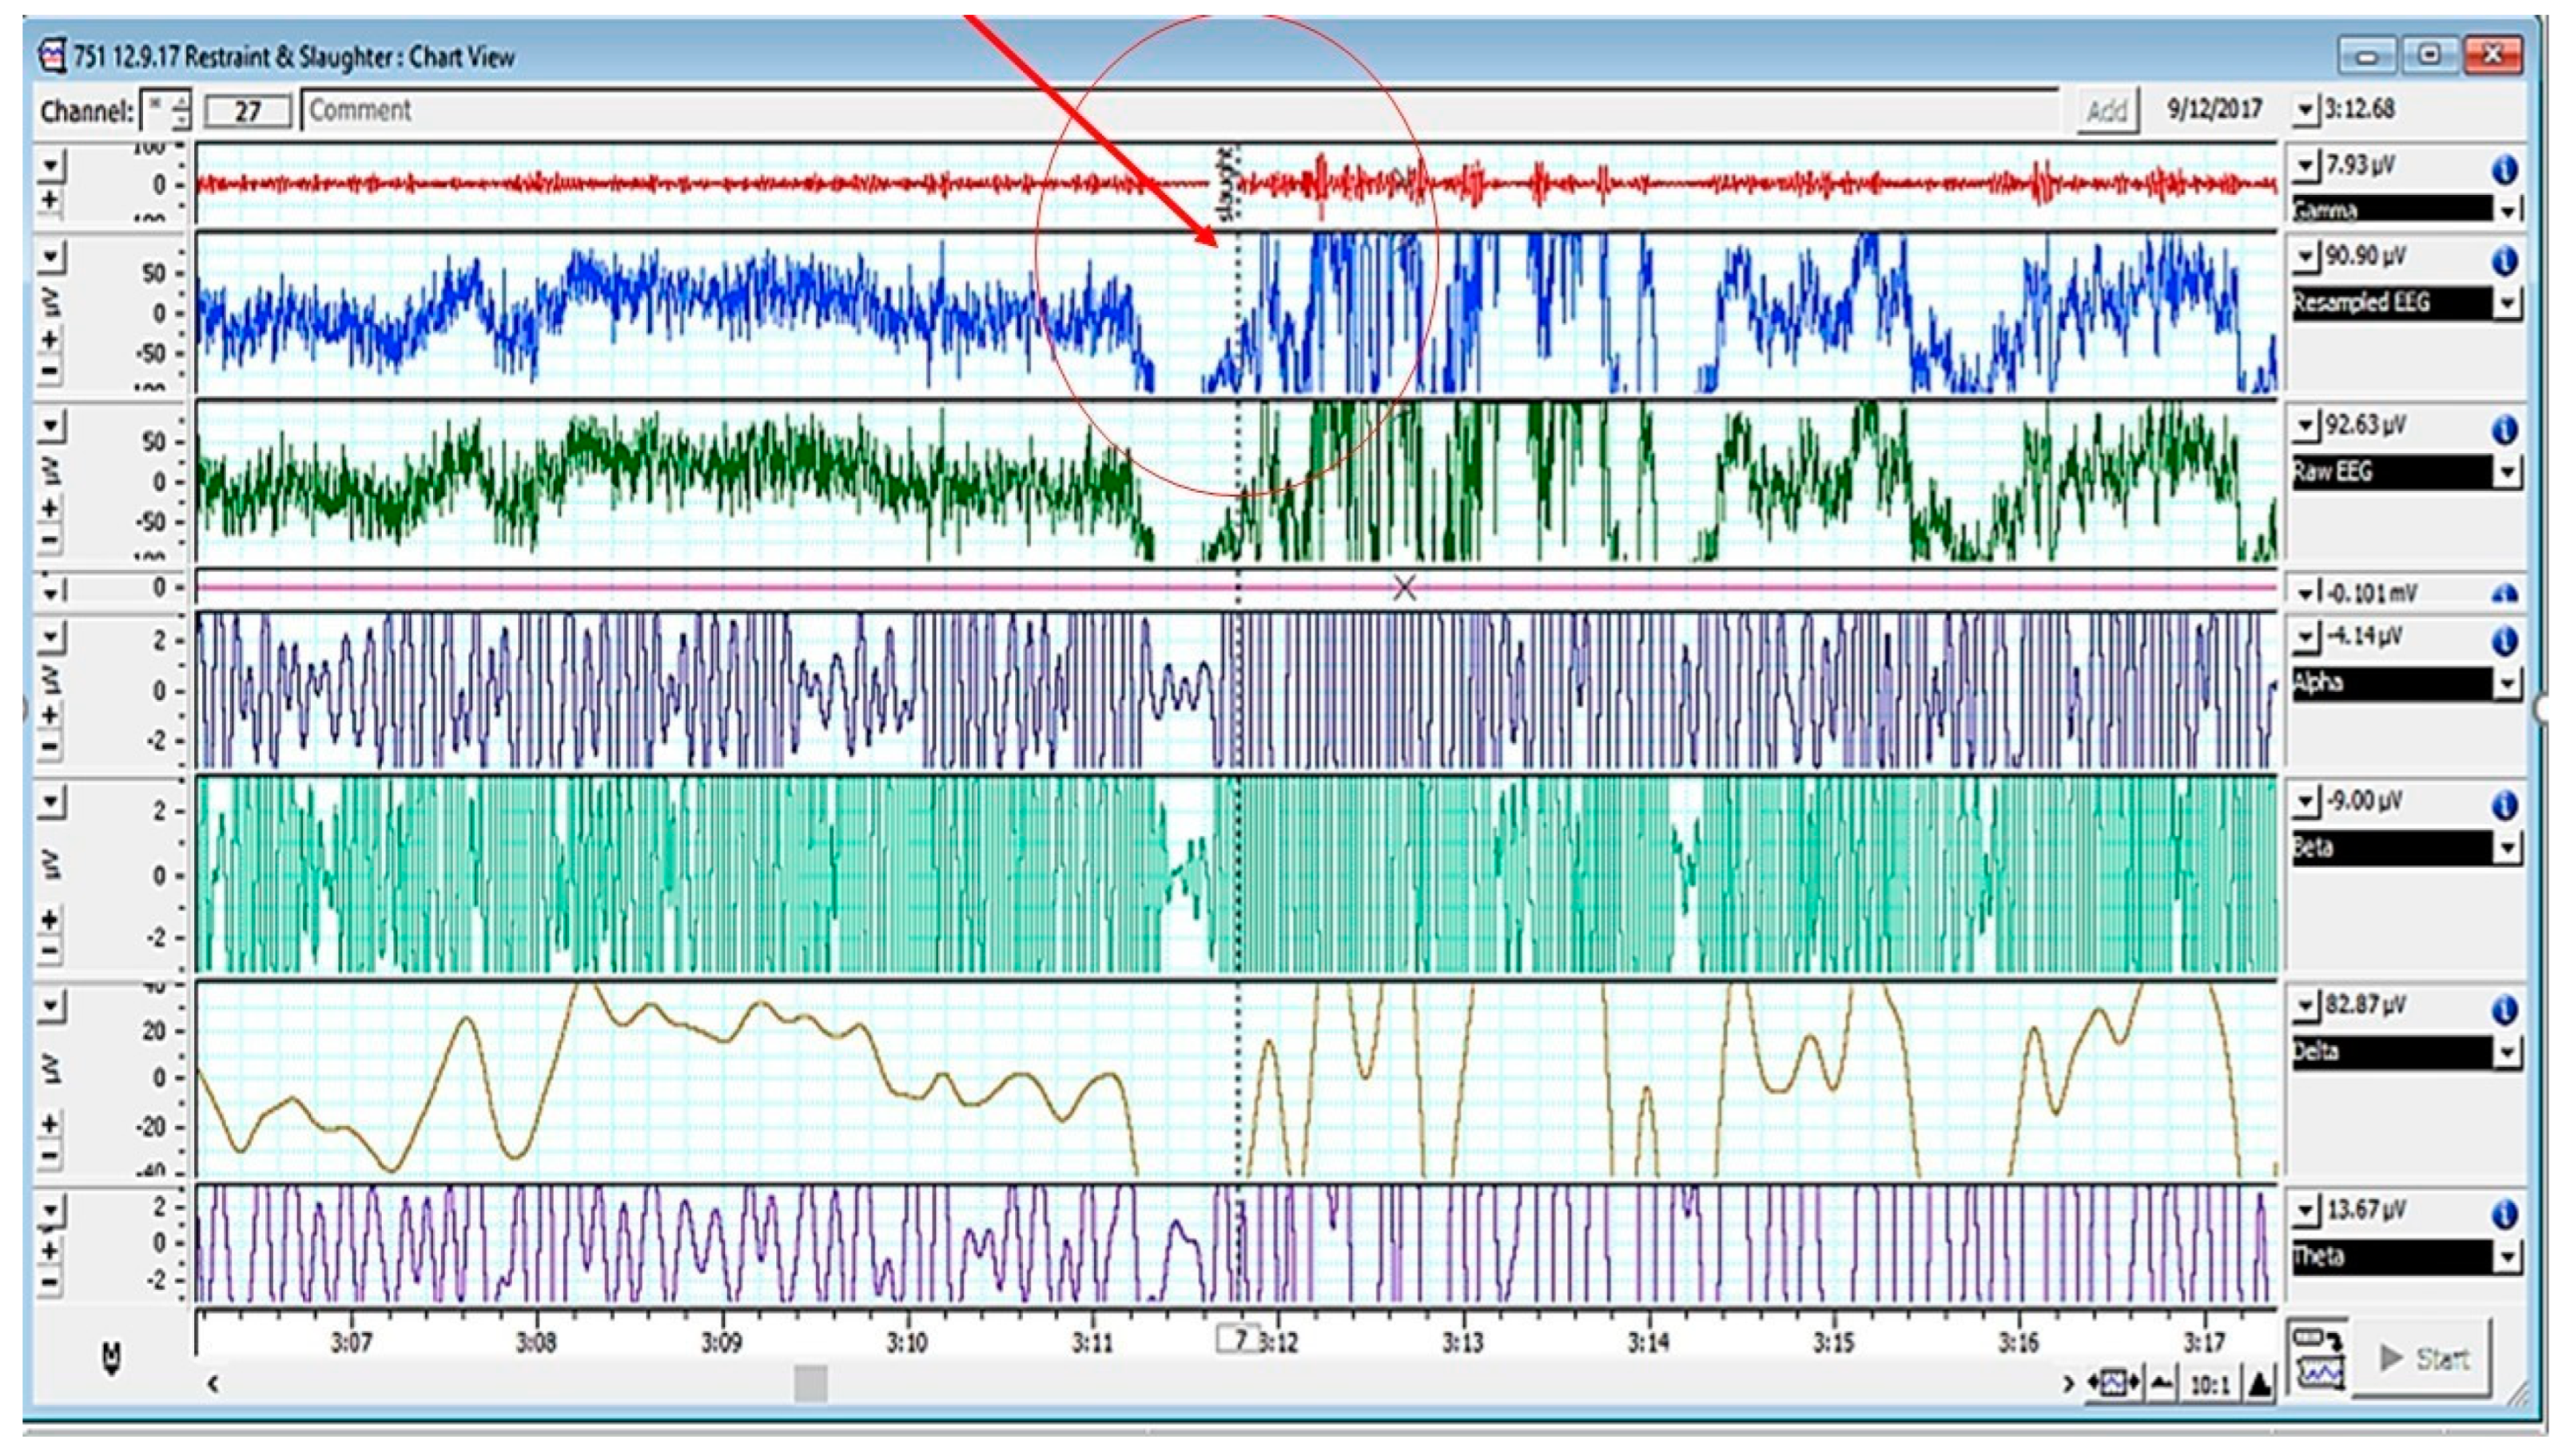2570x1456 pixels.
Task: Open the time display dropdown next to 3:12.68
Action: [2305, 110]
